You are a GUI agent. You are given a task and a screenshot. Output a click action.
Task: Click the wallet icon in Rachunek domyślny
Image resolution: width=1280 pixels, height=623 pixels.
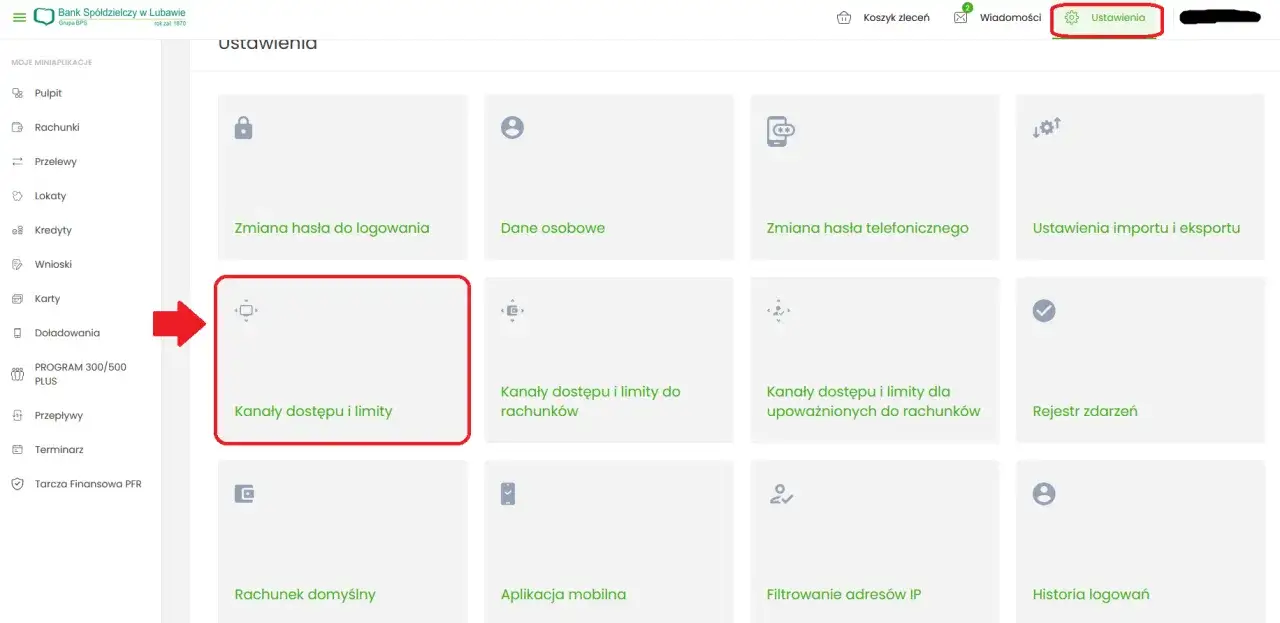[244, 493]
